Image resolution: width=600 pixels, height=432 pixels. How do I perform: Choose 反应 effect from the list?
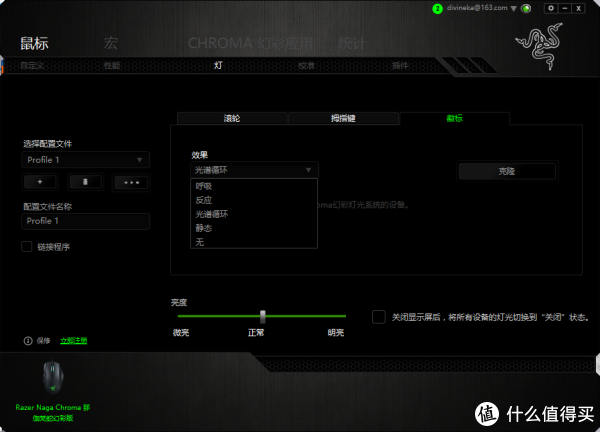click(x=254, y=200)
